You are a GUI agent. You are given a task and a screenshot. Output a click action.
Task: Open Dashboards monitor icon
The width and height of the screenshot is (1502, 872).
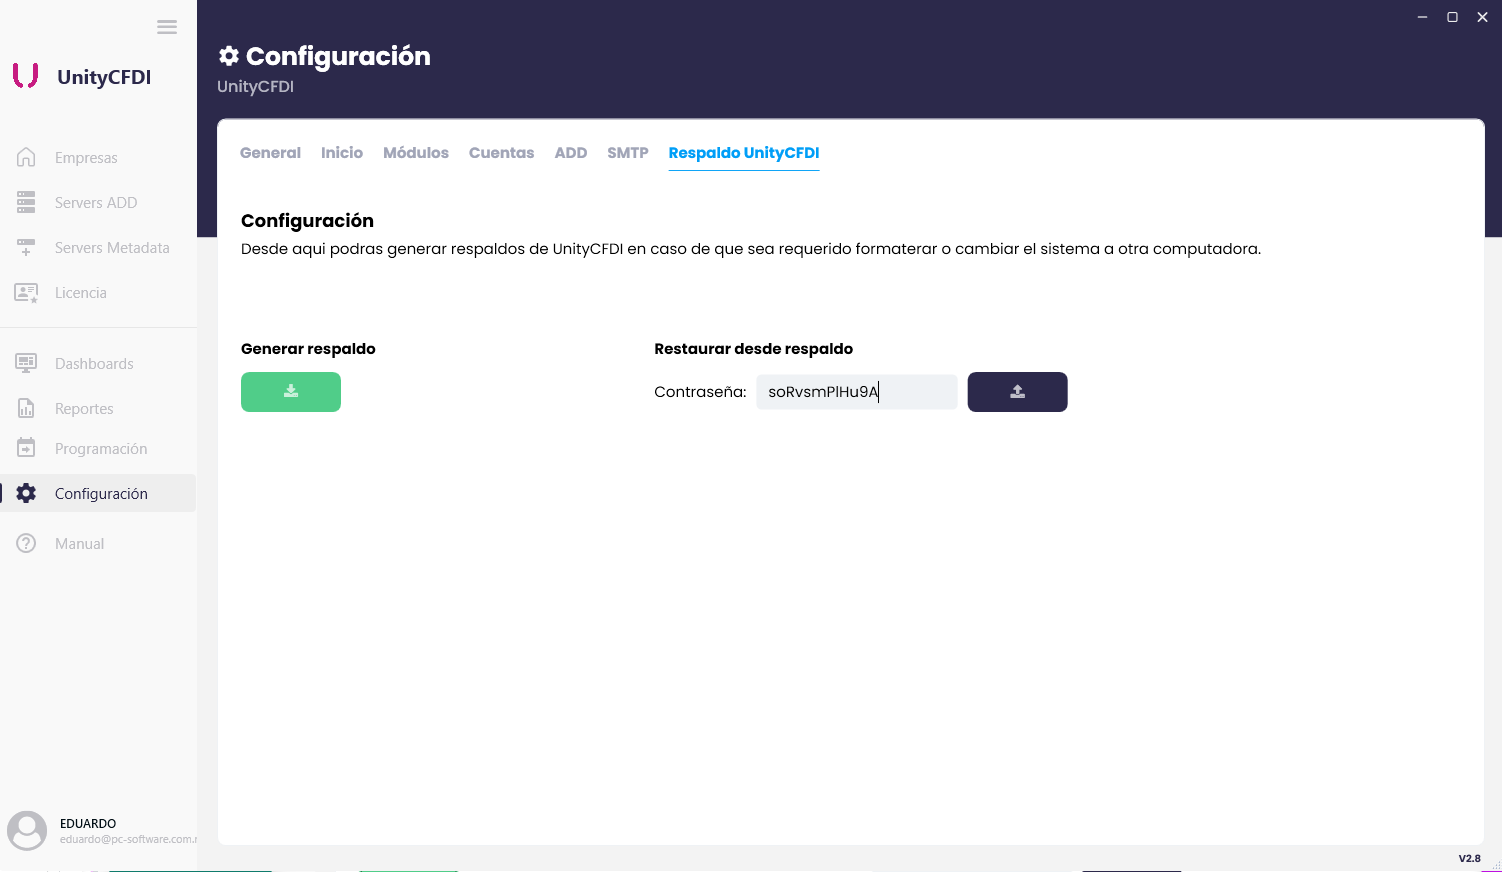26,363
